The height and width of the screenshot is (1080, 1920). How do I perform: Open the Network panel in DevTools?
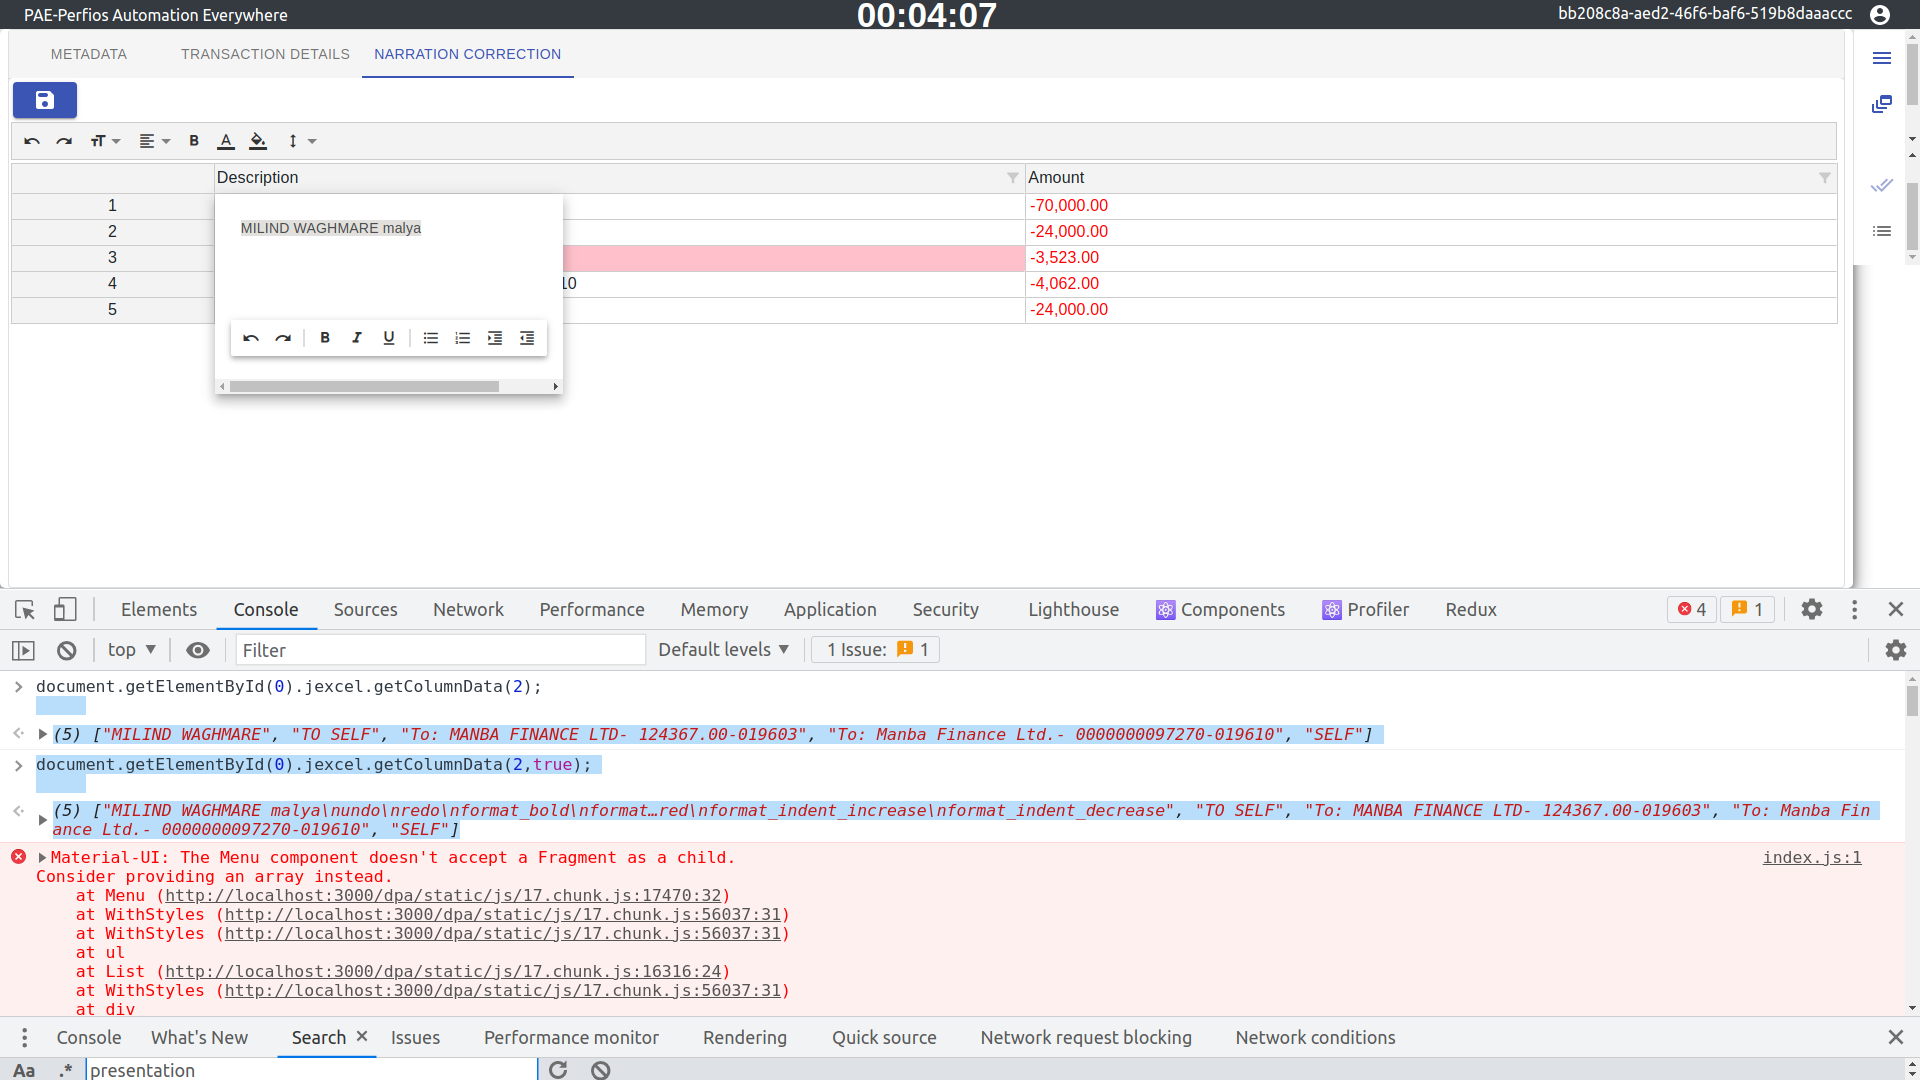pyautogui.click(x=467, y=609)
